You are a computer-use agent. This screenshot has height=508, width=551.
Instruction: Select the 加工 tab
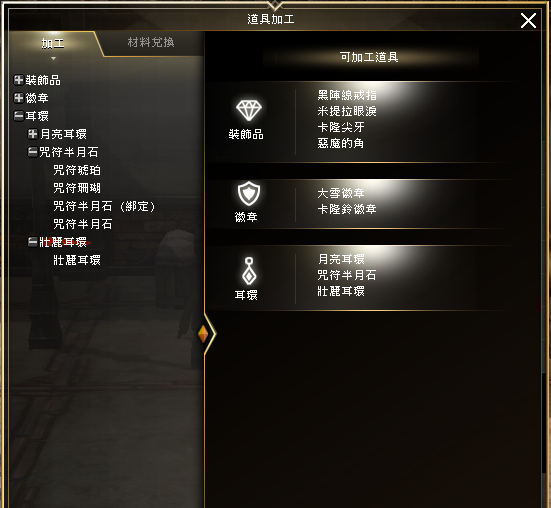(x=53, y=44)
